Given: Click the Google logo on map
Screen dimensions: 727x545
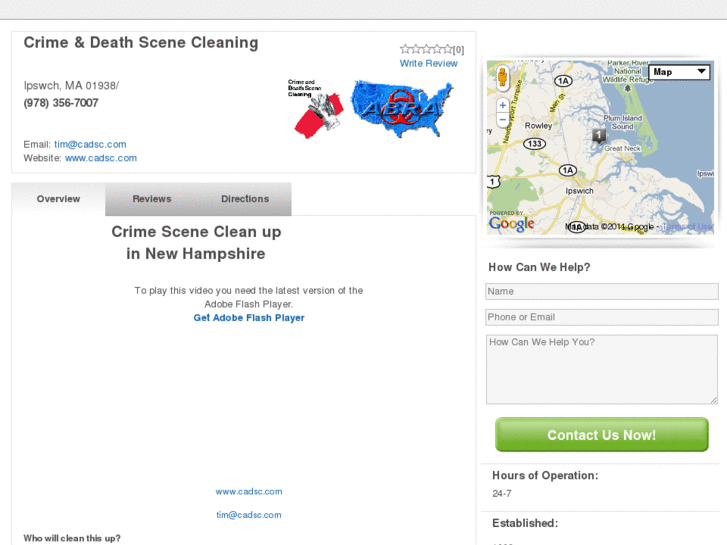Looking at the screenshot, I should click(x=511, y=224).
